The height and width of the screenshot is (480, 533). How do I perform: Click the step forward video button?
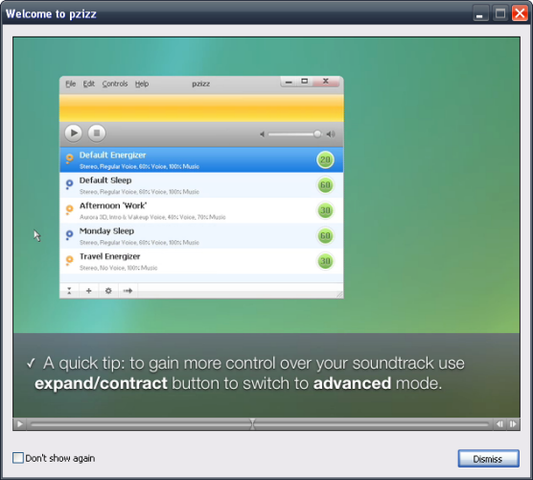coord(513,424)
